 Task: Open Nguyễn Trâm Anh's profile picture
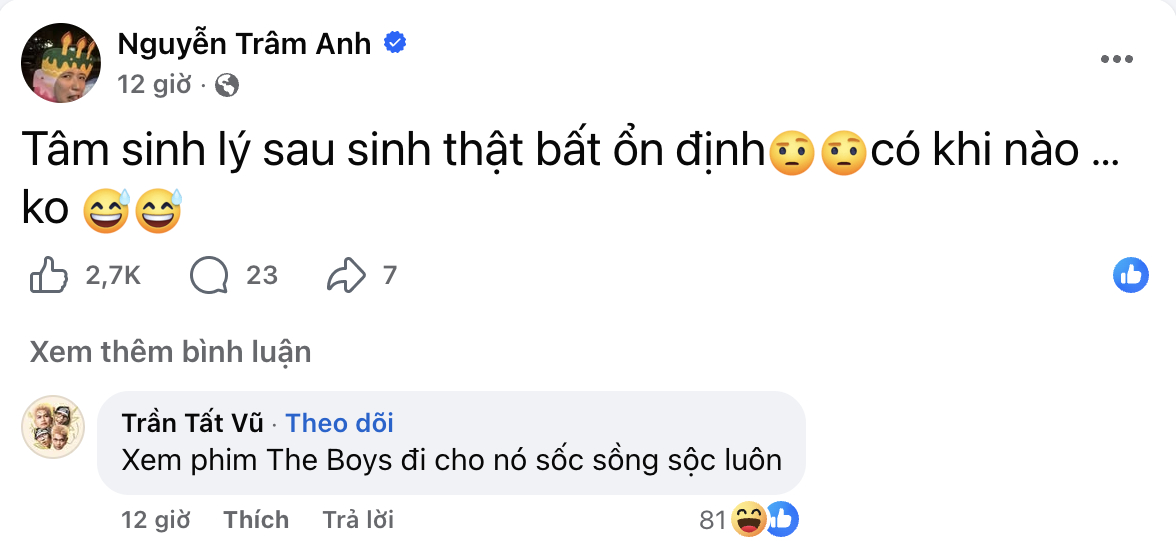tap(61, 63)
